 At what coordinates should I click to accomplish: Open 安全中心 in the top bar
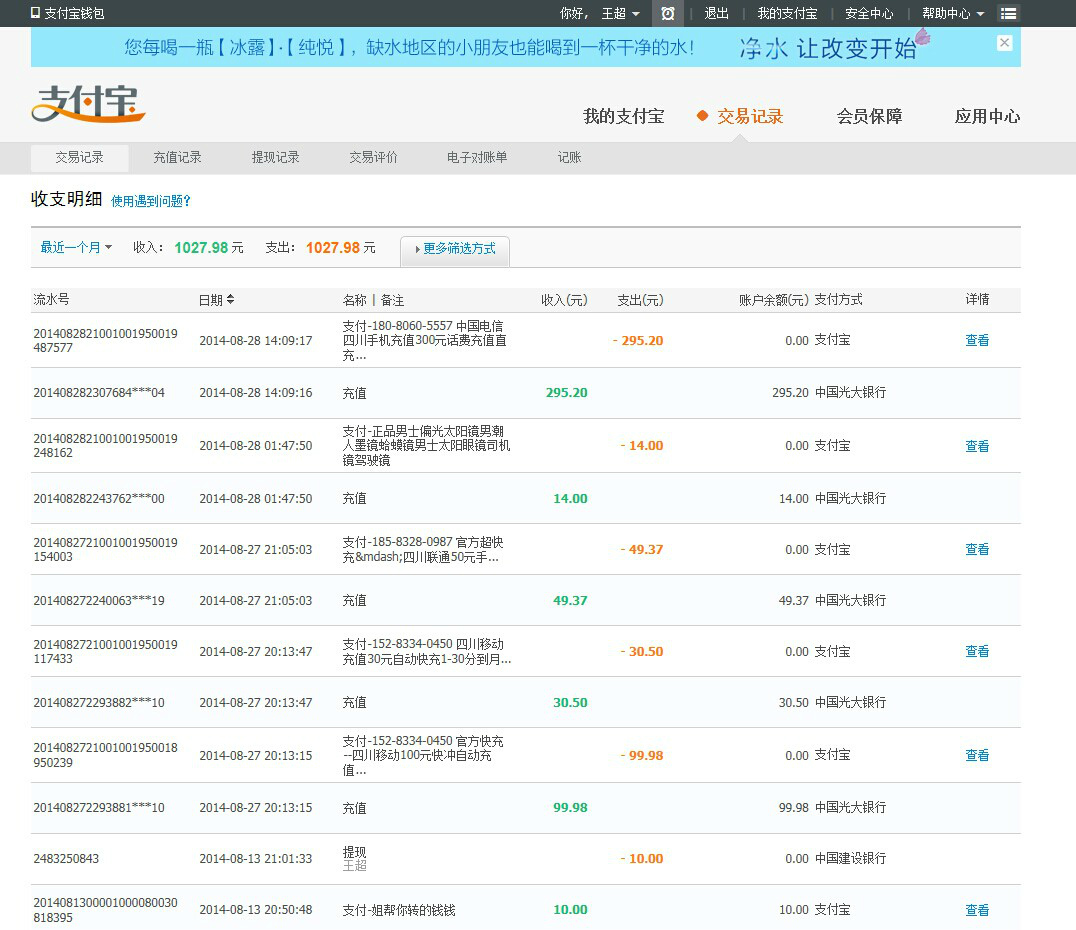868,13
